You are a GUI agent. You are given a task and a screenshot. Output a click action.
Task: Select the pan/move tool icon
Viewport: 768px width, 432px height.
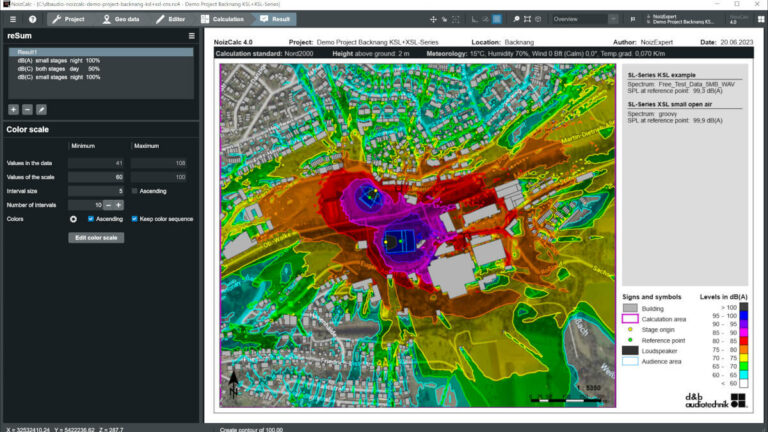coord(433,19)
